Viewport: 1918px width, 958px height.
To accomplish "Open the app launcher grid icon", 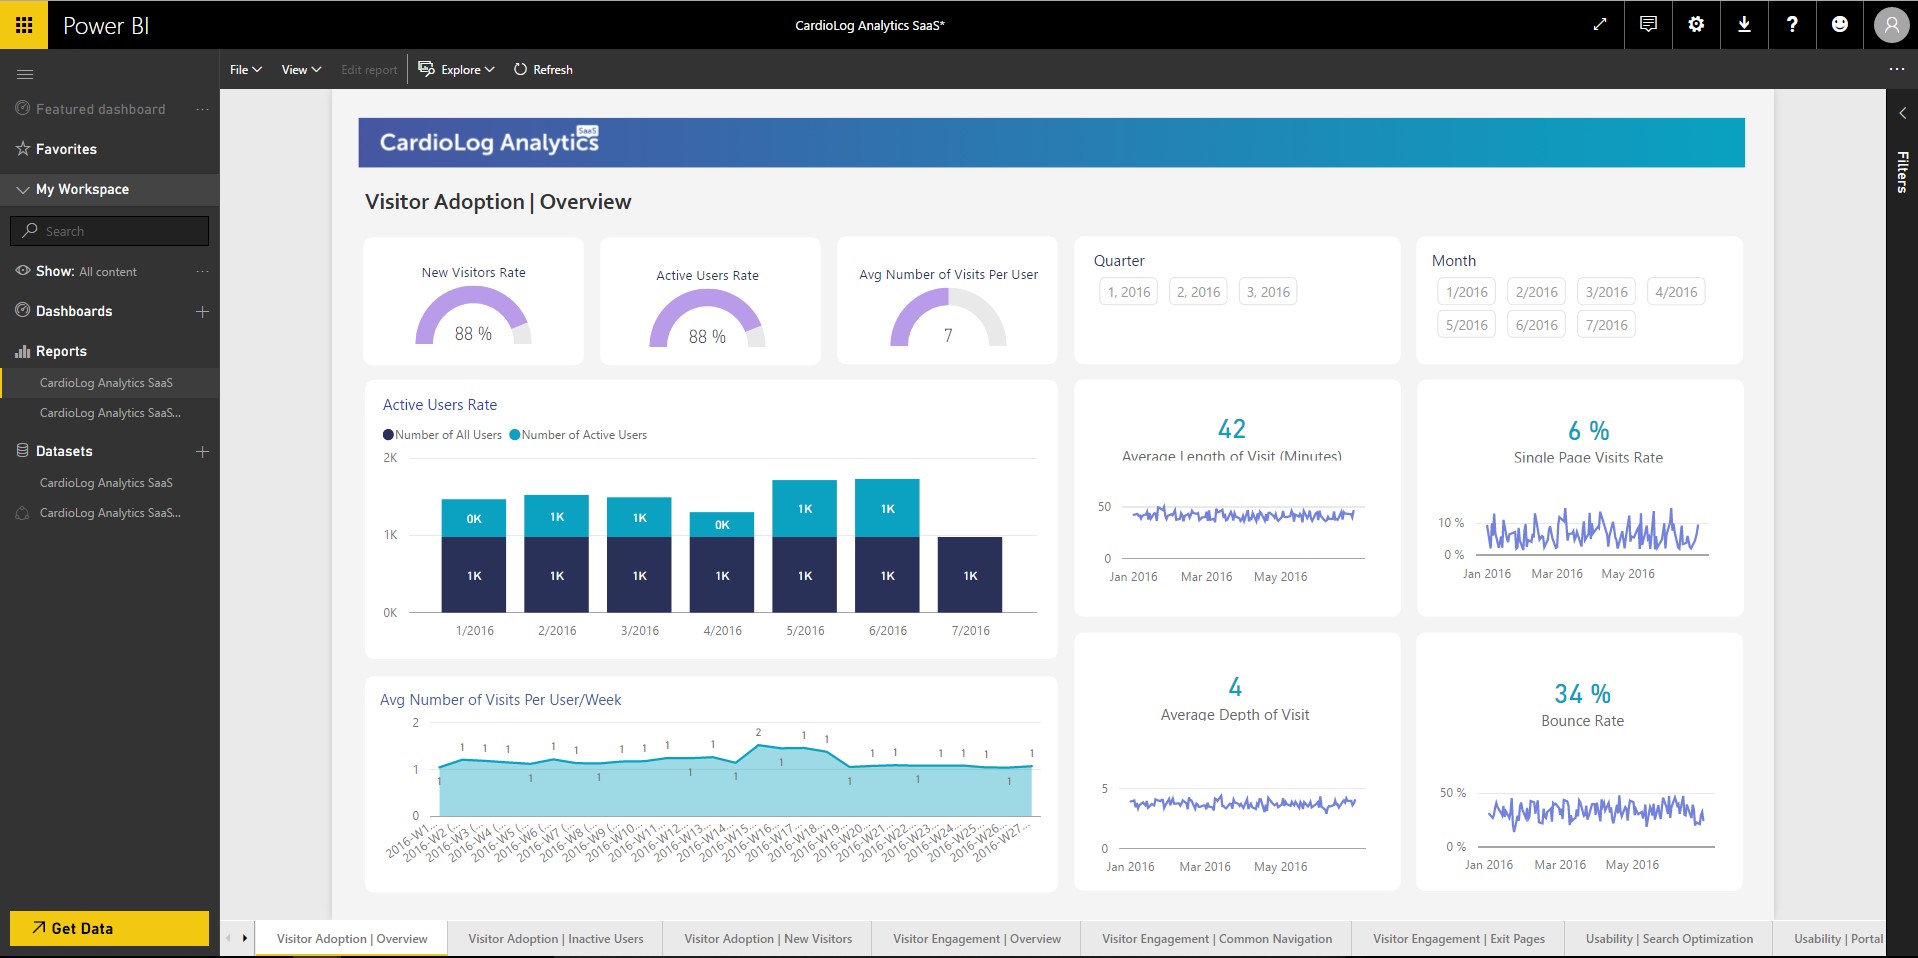I will 24,25.
